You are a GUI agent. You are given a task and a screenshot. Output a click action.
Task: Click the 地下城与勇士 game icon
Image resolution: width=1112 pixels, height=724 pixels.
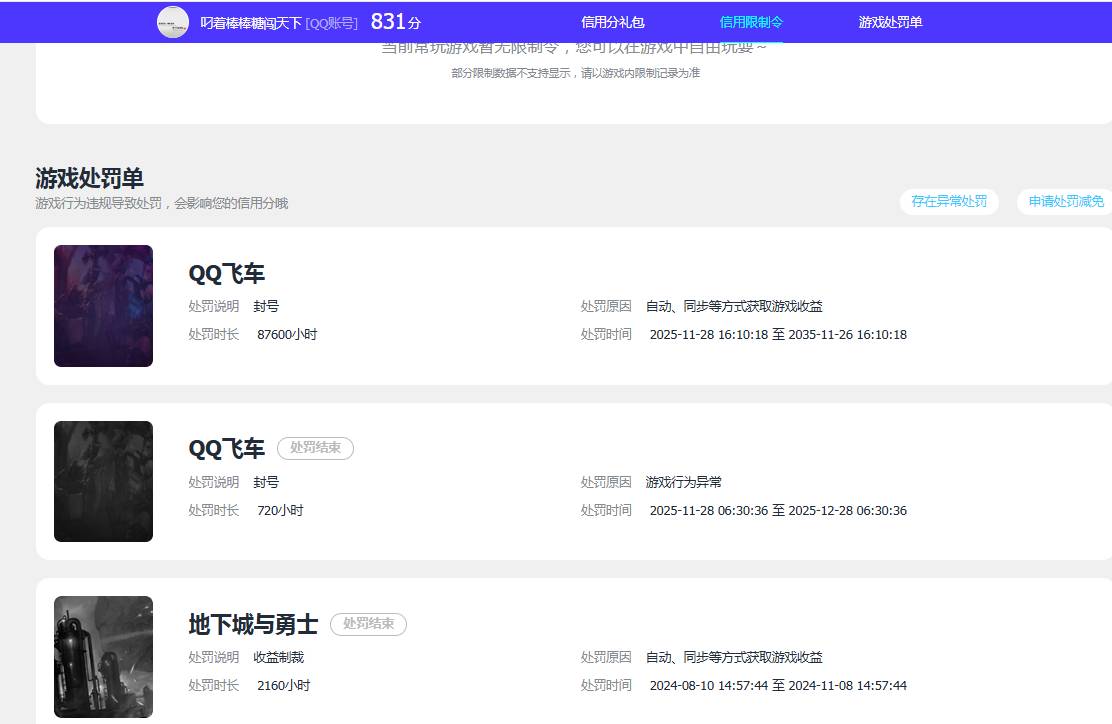(103, 656)
